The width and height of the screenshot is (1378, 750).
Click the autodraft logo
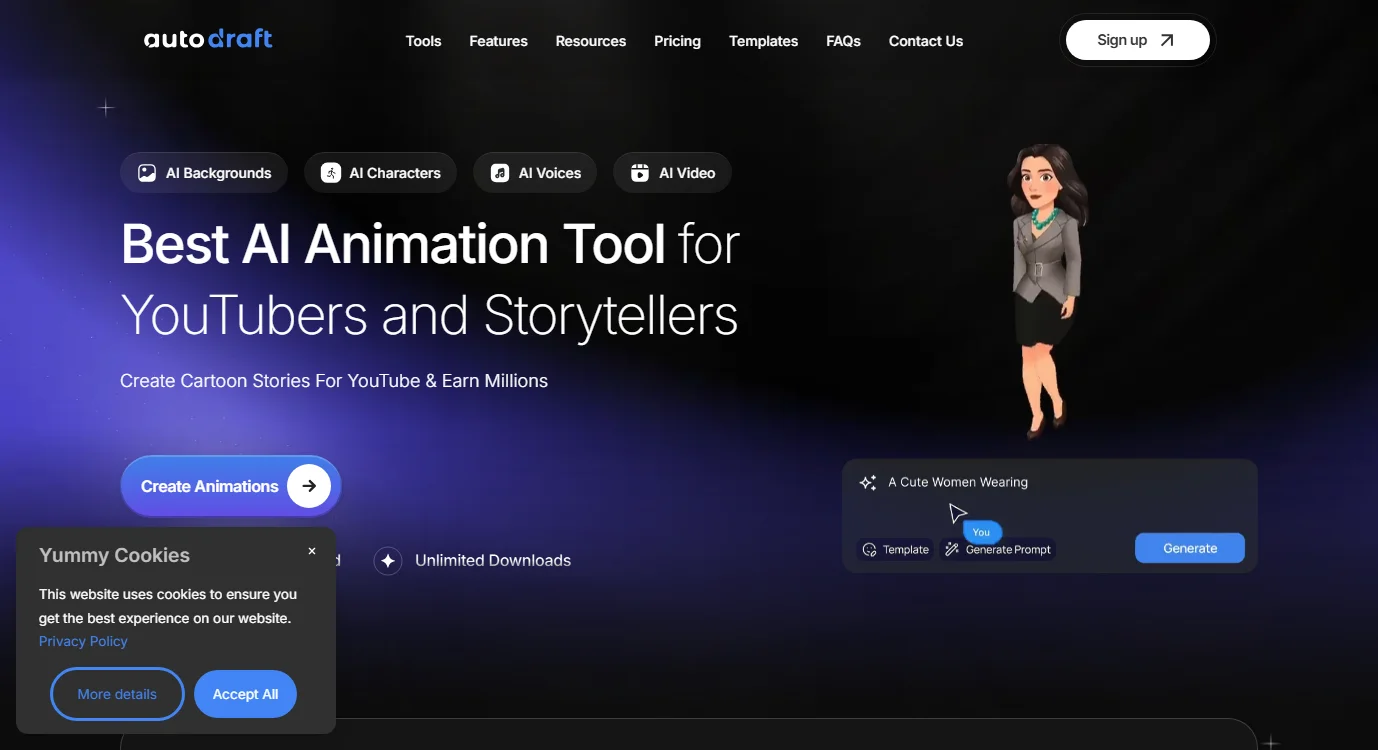(x=208, y=39)
